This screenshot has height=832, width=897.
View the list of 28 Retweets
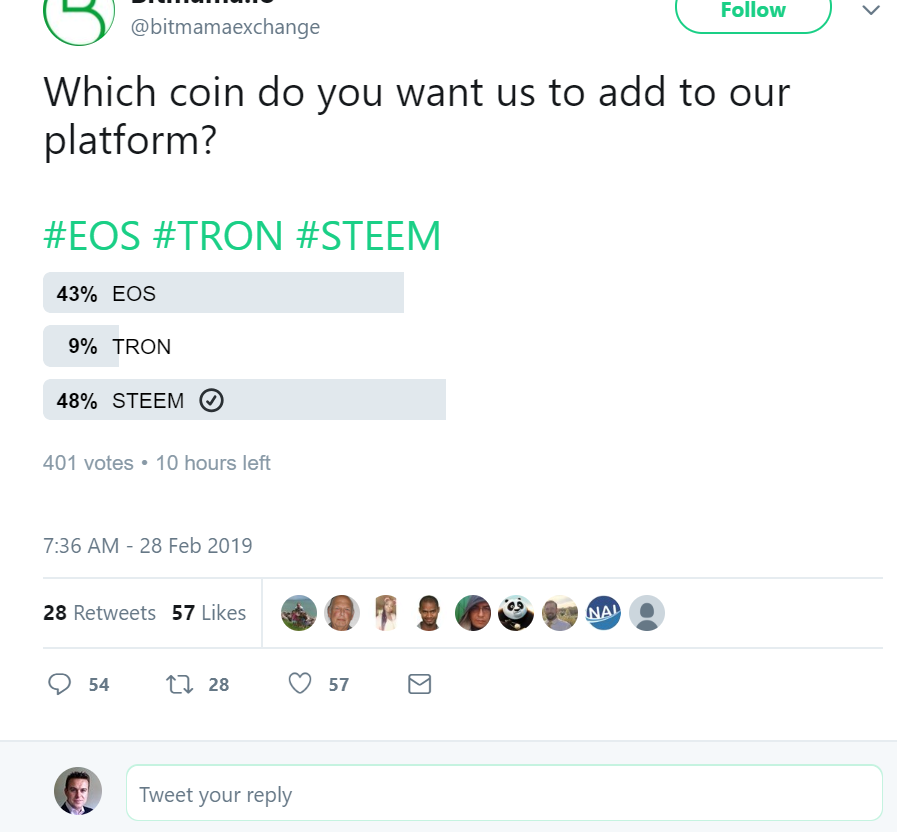pyautogui.click(x=99, y=613)
